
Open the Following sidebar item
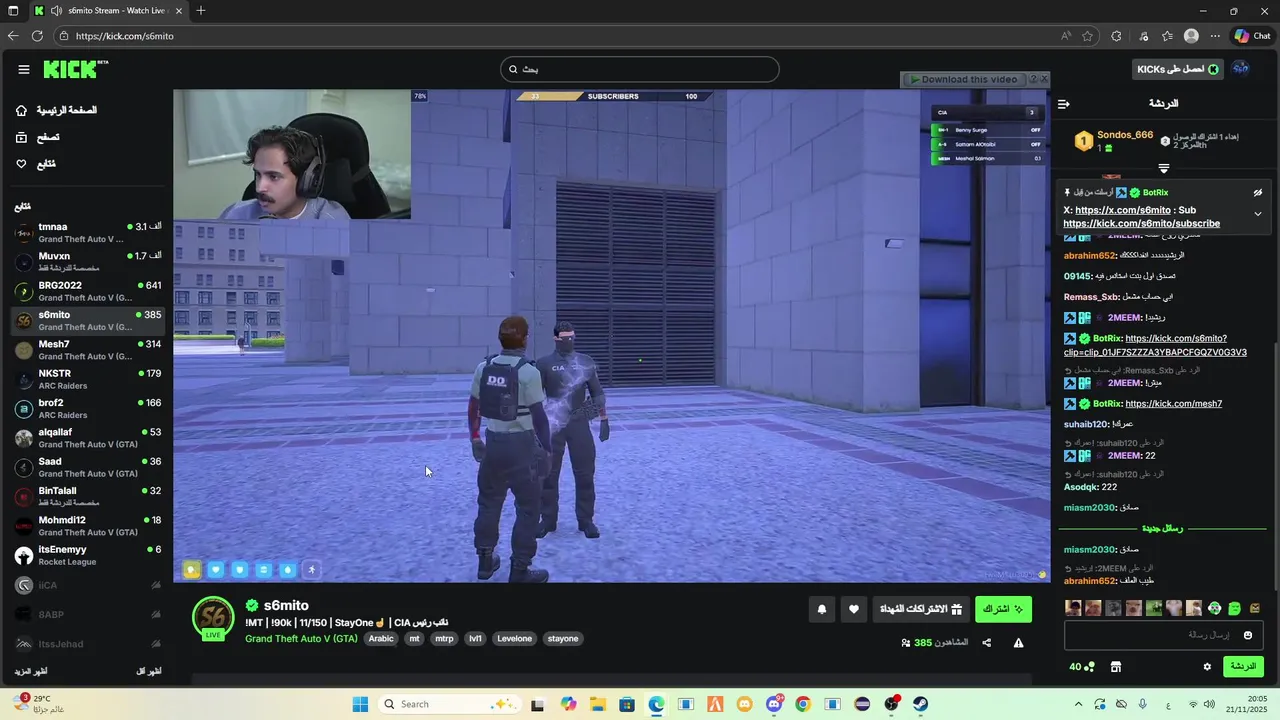36,164
